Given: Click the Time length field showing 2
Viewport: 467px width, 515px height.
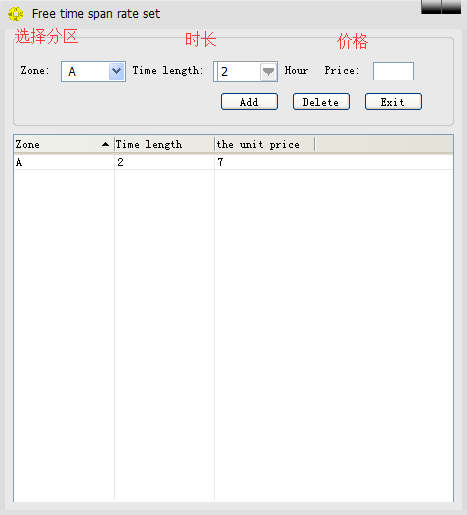Looking at the screenshot, I should click(x=245, y=71).
